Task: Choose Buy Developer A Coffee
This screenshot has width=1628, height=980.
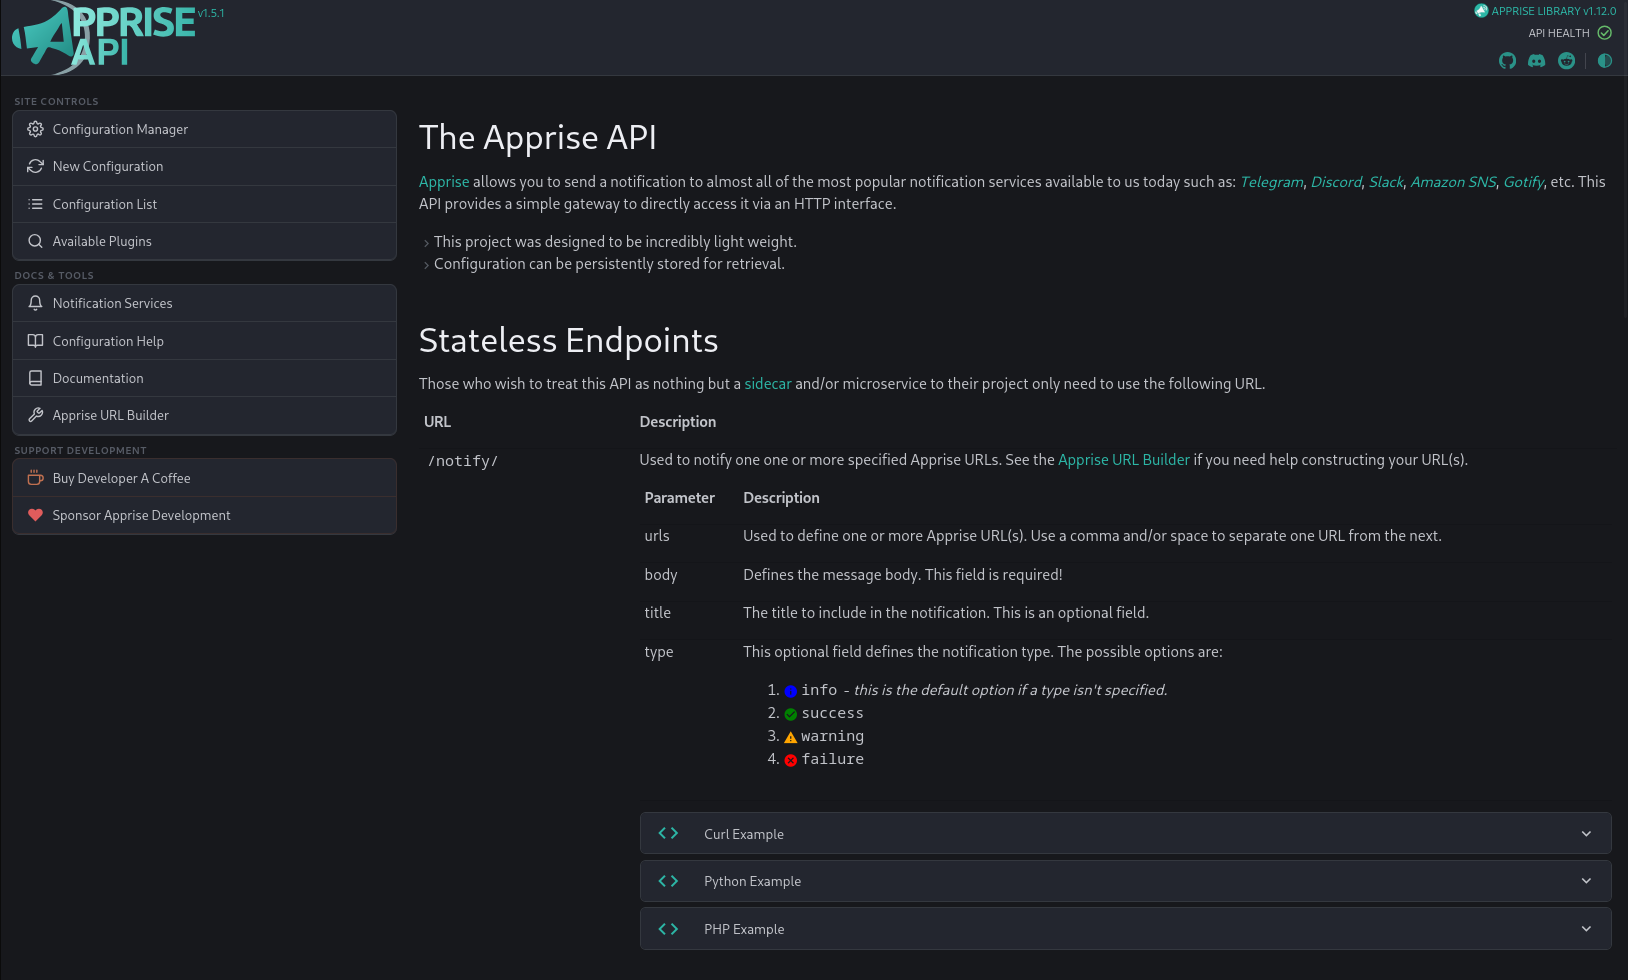Action: 204,478
